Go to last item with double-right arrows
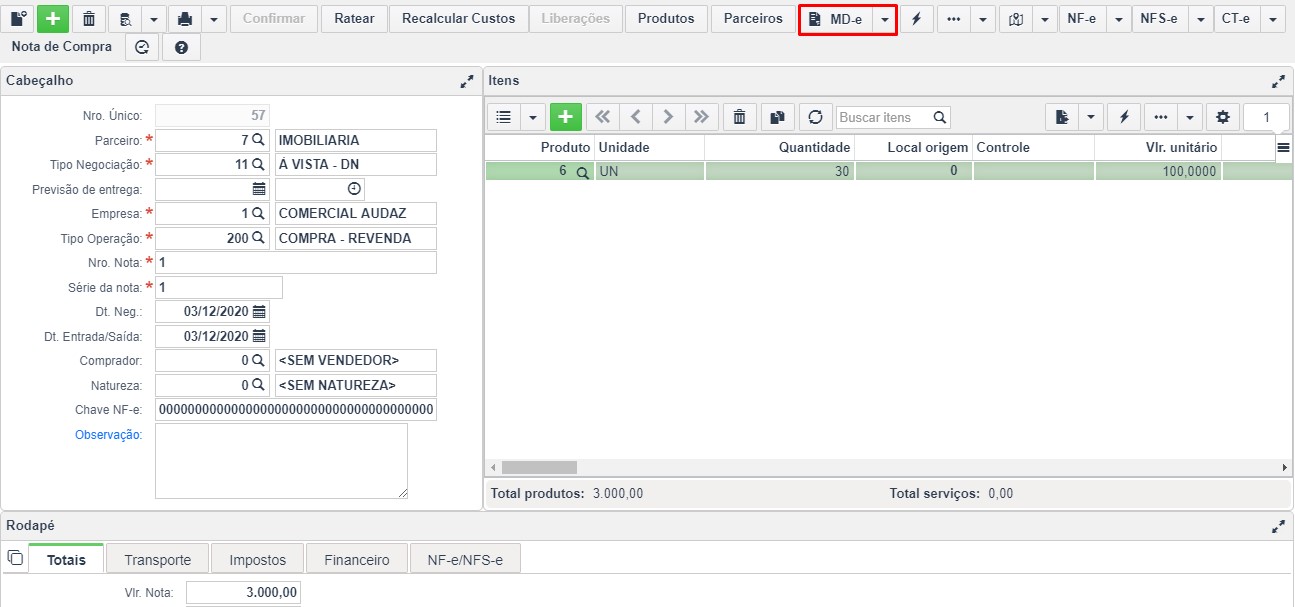This screenshot has width=1295, height=607. point(701,117)
